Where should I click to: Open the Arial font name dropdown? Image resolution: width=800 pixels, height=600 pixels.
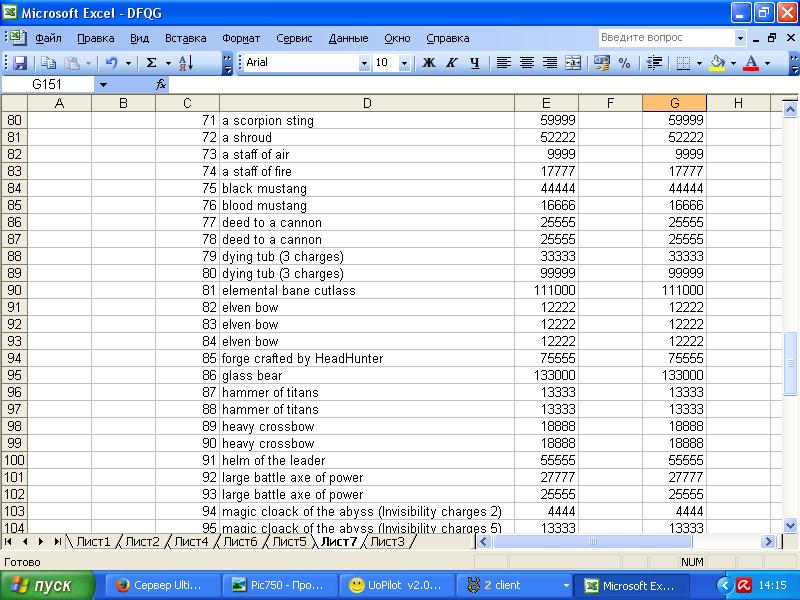364,63
